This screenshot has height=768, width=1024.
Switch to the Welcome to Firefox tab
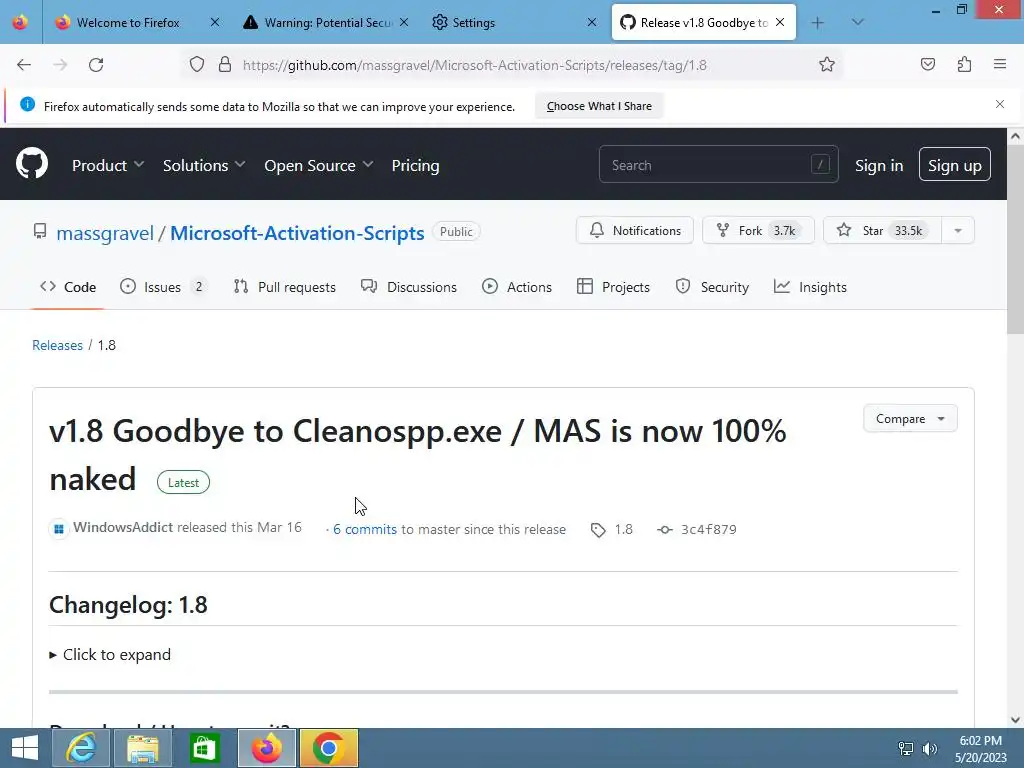[127, 23]
